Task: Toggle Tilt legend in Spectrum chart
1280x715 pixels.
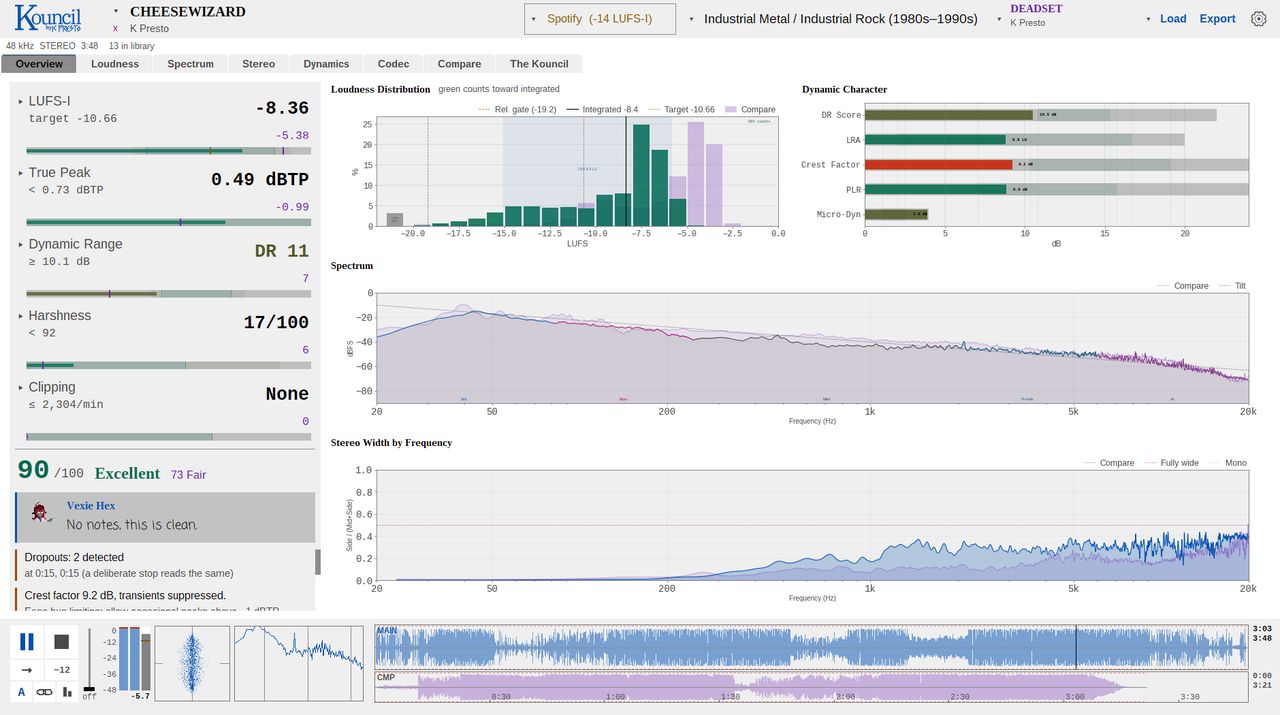Action: pyautogui.click(x=1232, y=286)
